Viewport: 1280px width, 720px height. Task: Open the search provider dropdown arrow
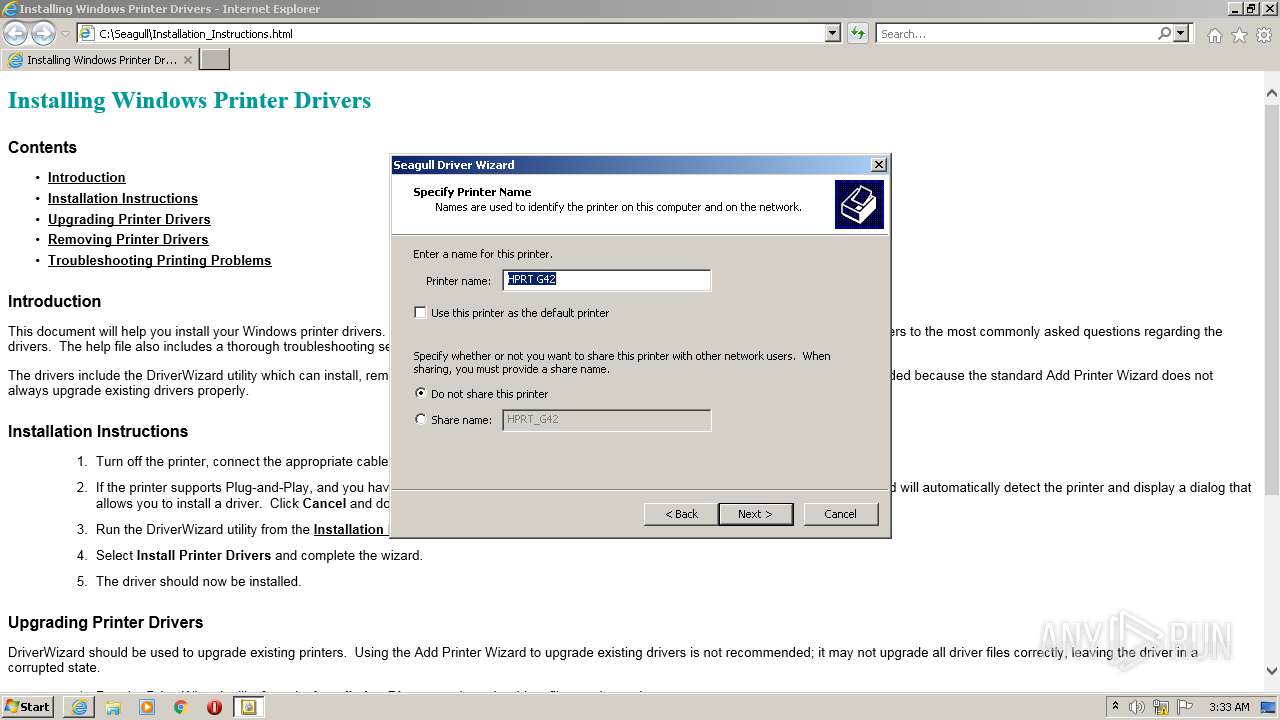click(1181, 33)
